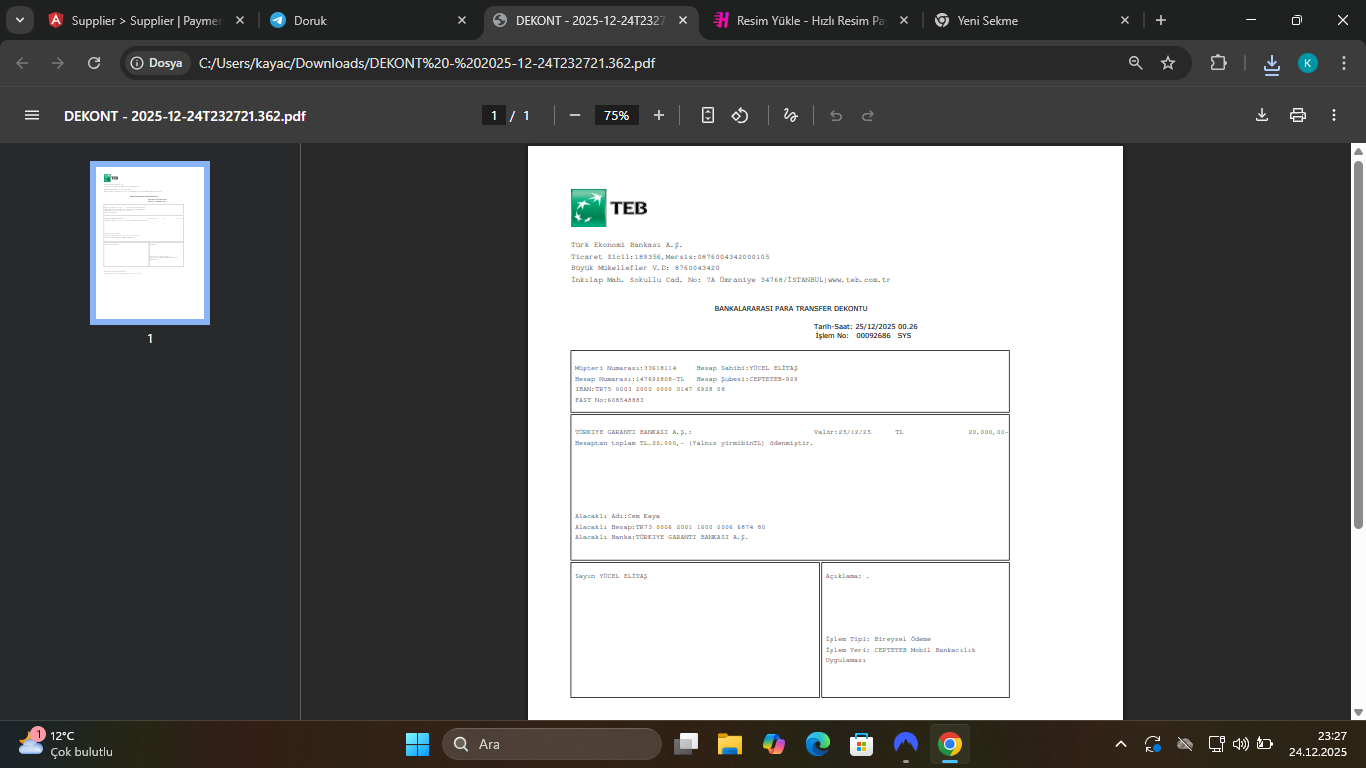The image size is (1366, 768).
Task: Click the PDF vertical scrollbar
Action: pyautogui.click(x=1358, y=345)
